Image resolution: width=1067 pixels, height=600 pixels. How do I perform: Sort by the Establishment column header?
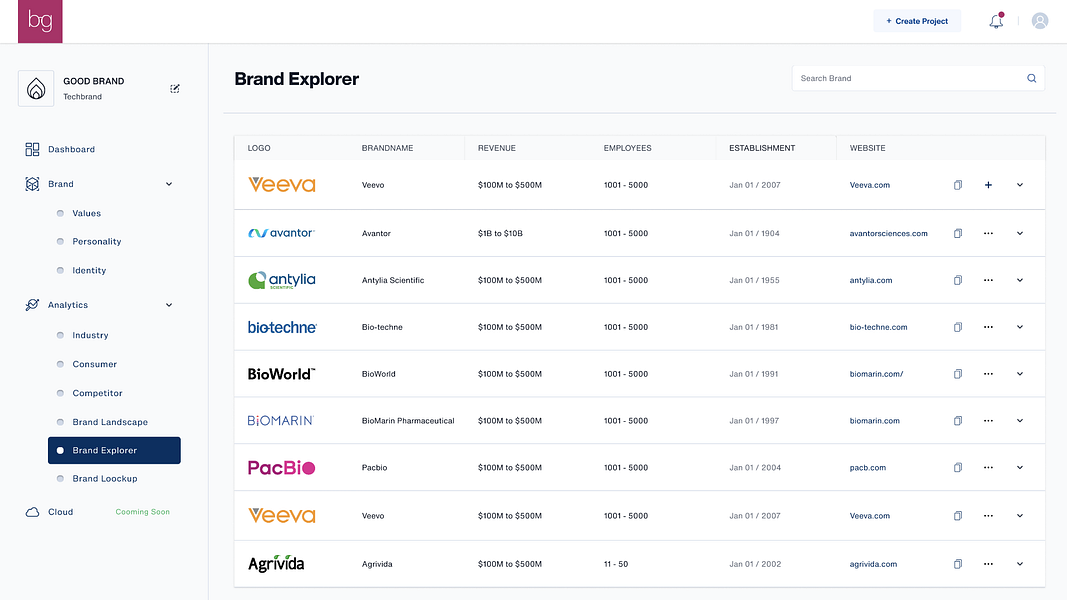[x=762, y=148]
